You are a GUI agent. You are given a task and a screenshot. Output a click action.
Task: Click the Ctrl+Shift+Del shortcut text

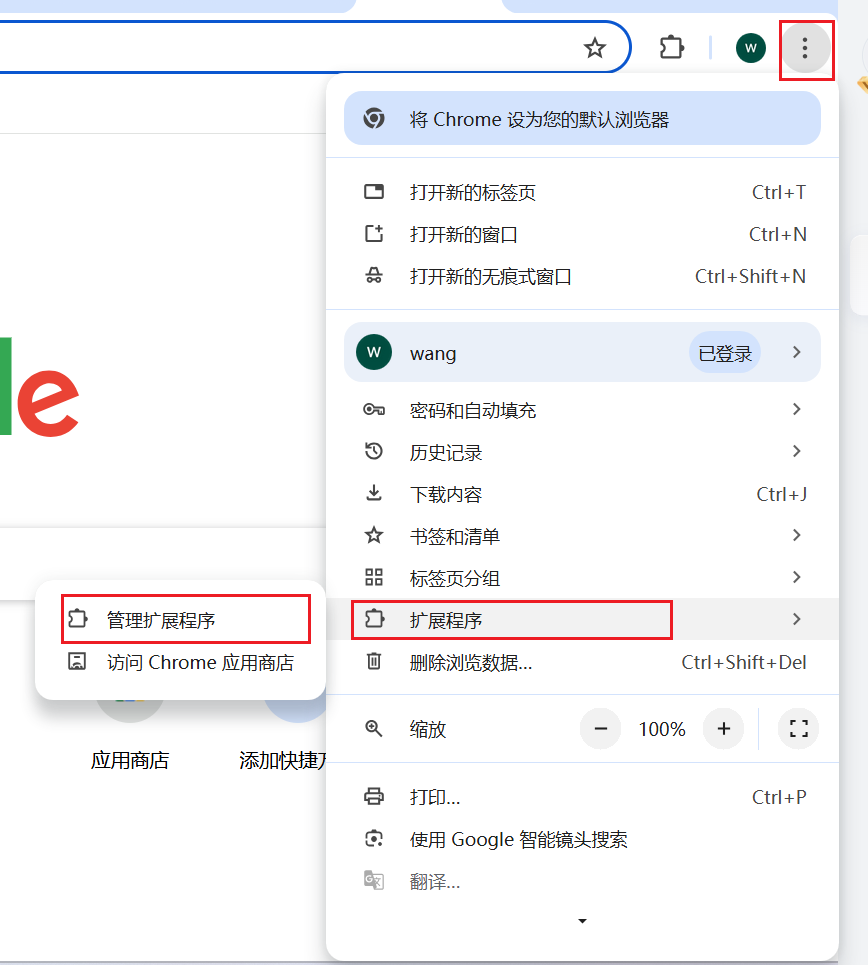744,662
